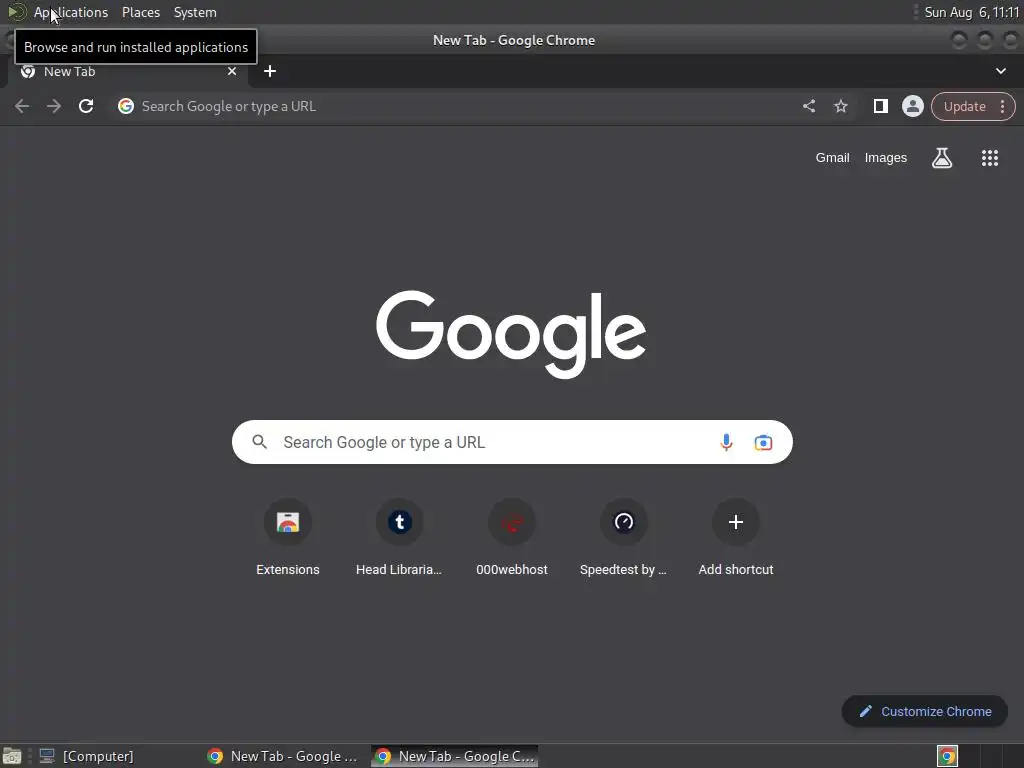Open Search Labs flask icon
Viewport: 1024px width, 768px height.
pyautogui.click(x=942, y=158)
